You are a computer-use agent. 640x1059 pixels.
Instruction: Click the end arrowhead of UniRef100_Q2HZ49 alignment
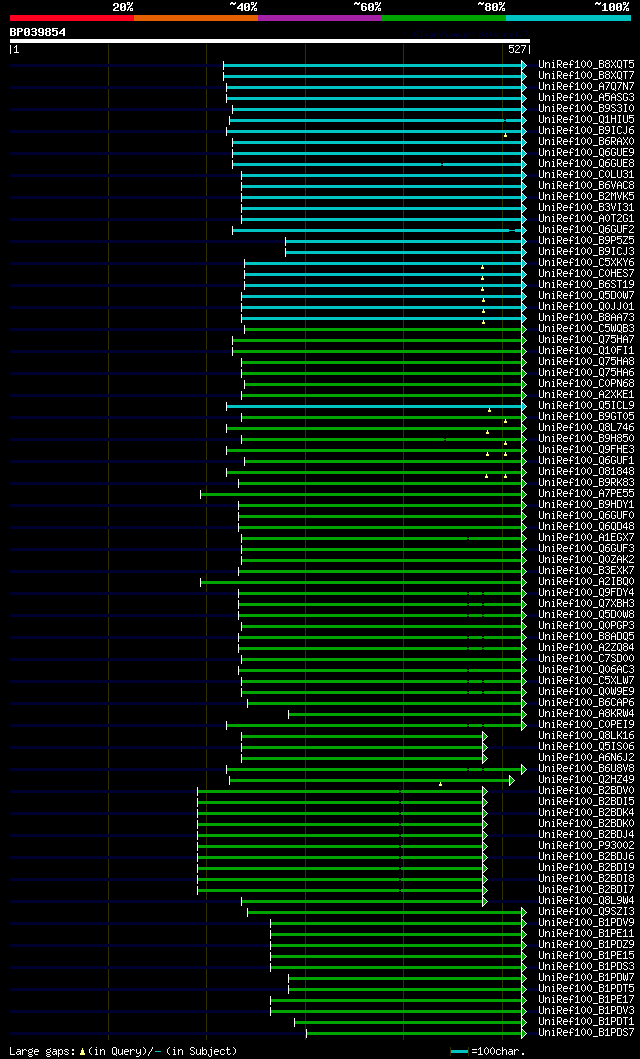512,781
